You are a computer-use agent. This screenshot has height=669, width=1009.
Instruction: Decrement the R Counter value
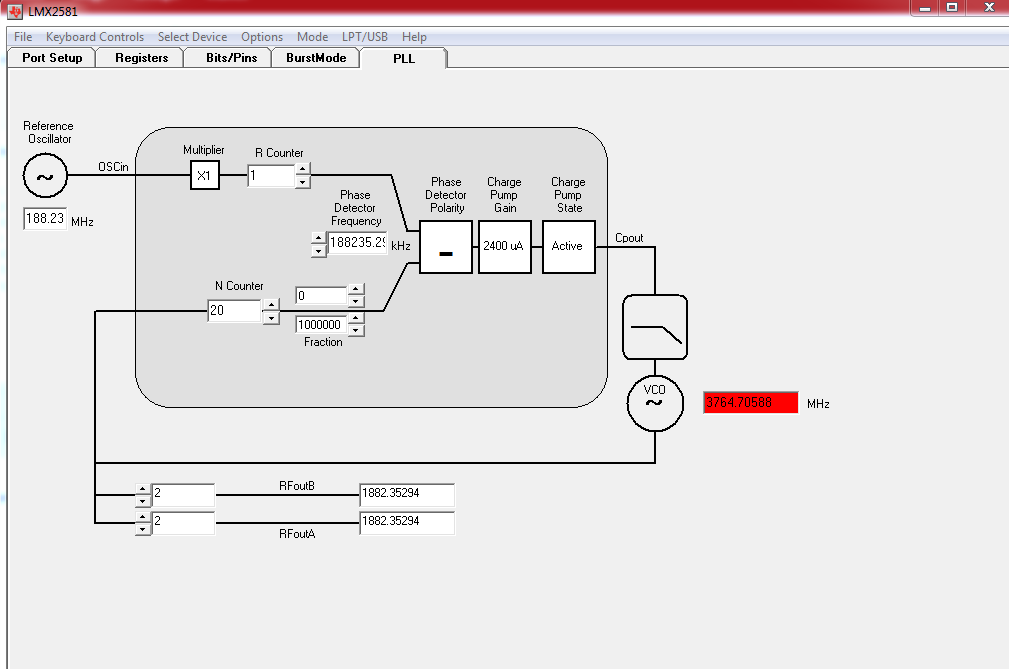pyautogui.click(x=302, y=181)
